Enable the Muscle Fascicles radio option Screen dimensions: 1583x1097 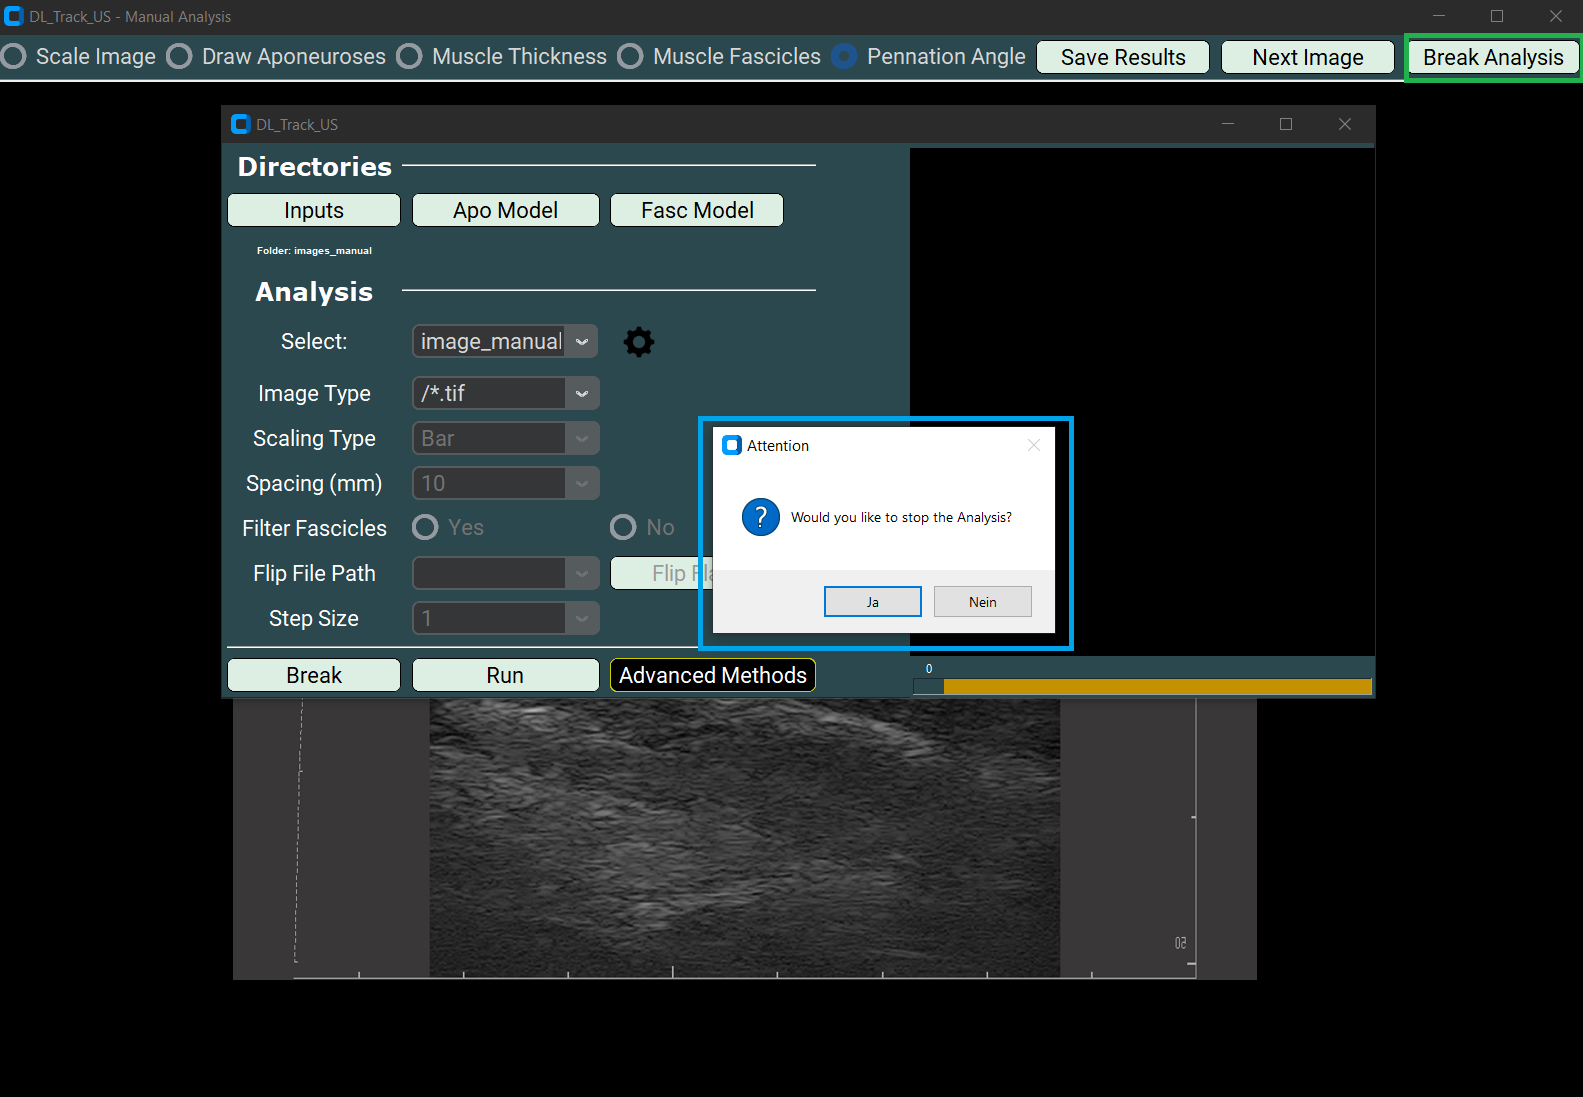click(x=631, y=57)
